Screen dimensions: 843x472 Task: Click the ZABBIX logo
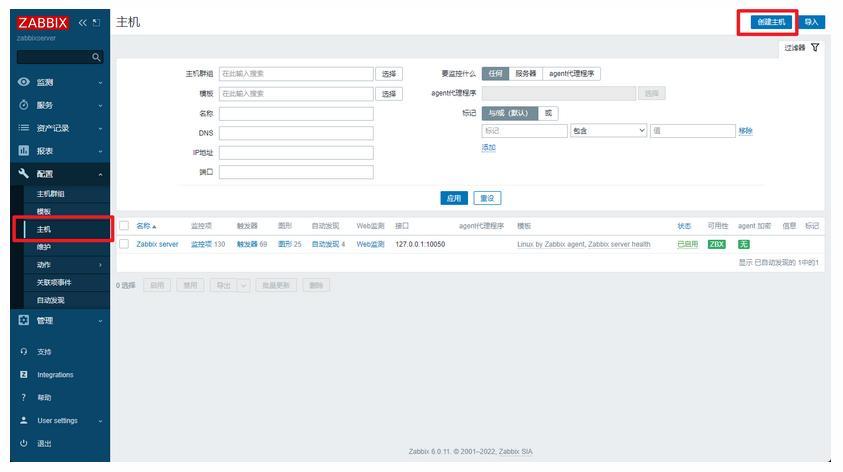tap(42, 23)
